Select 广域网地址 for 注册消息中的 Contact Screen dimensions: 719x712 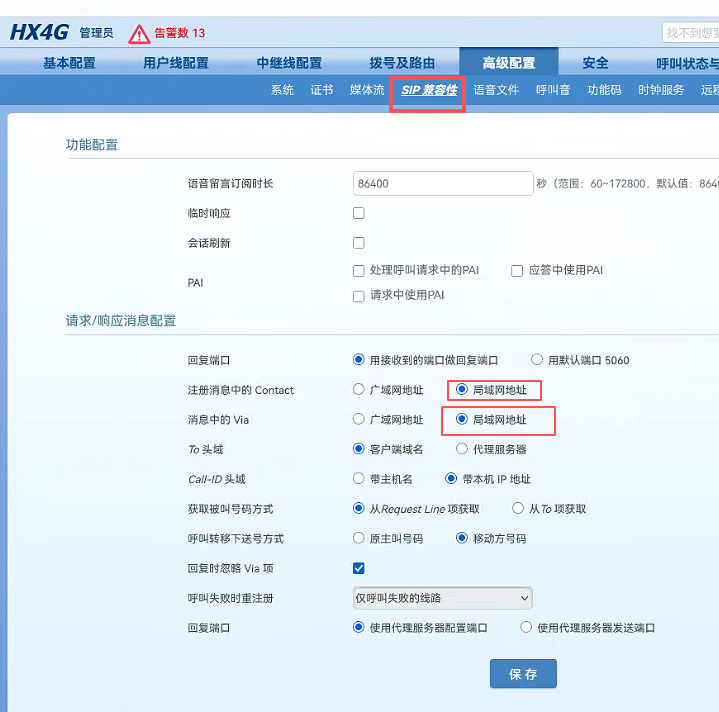pyautogui.click(x=359, y=389)
